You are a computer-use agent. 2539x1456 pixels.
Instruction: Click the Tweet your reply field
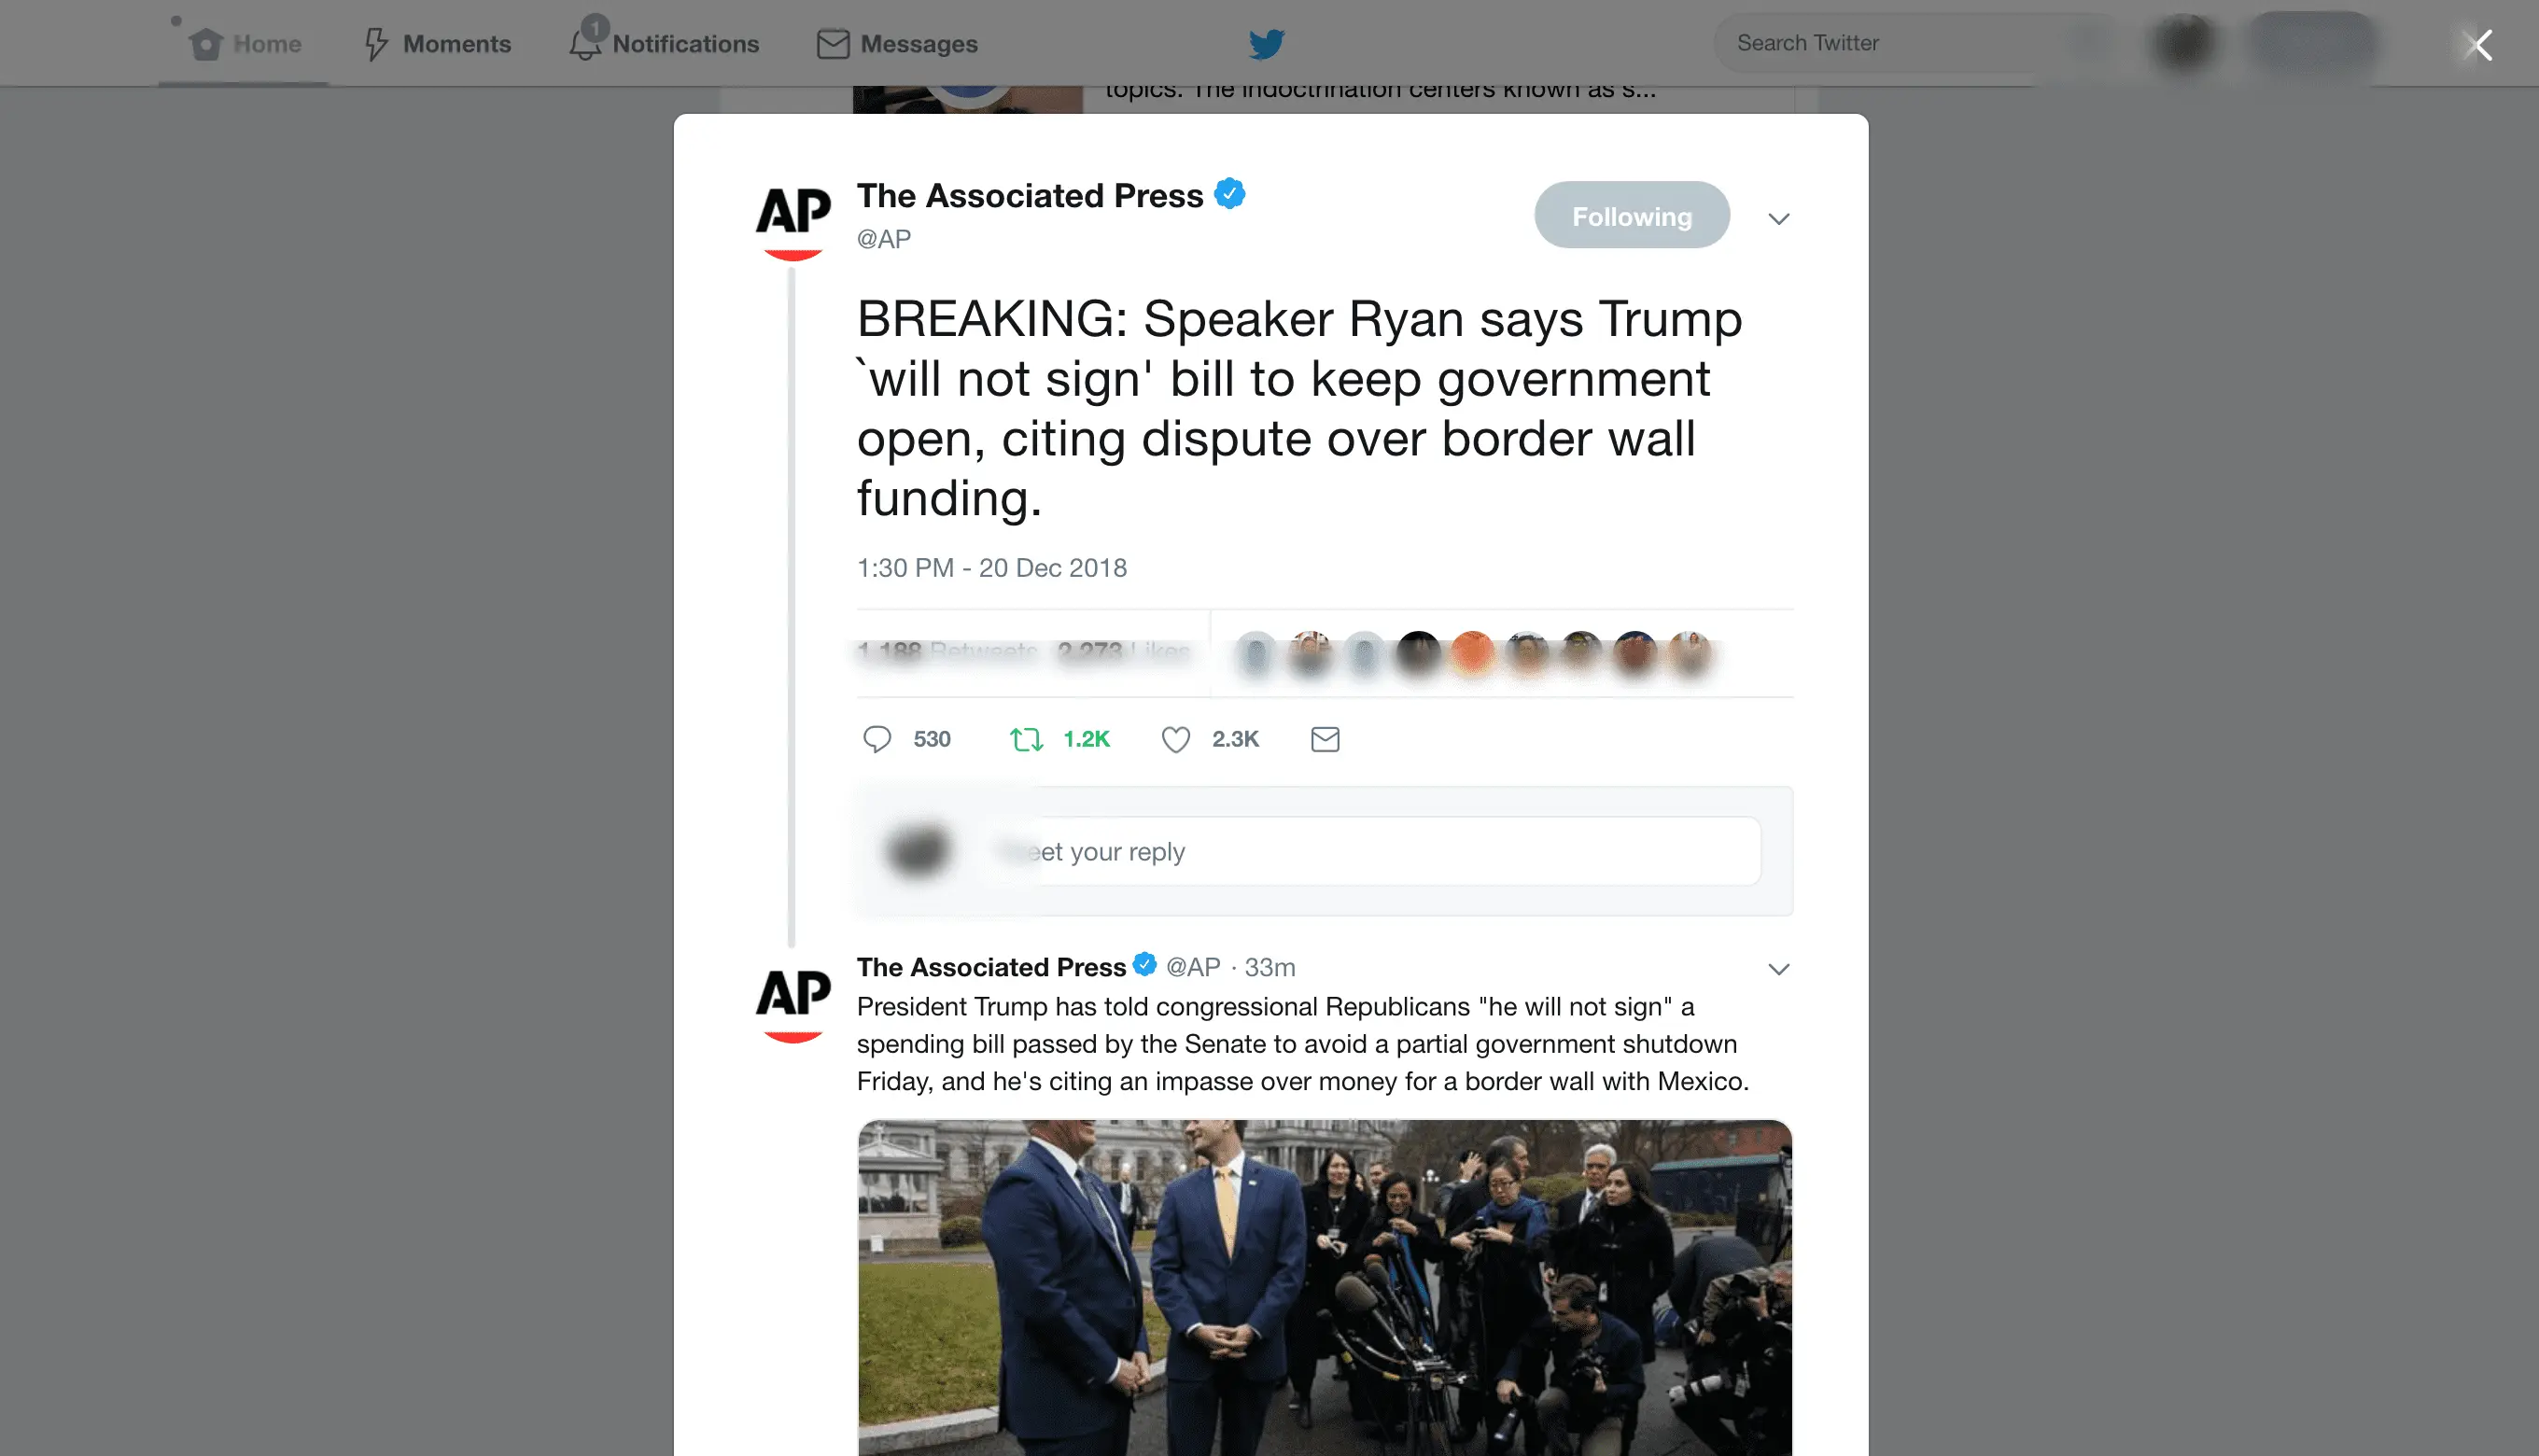1378,851
